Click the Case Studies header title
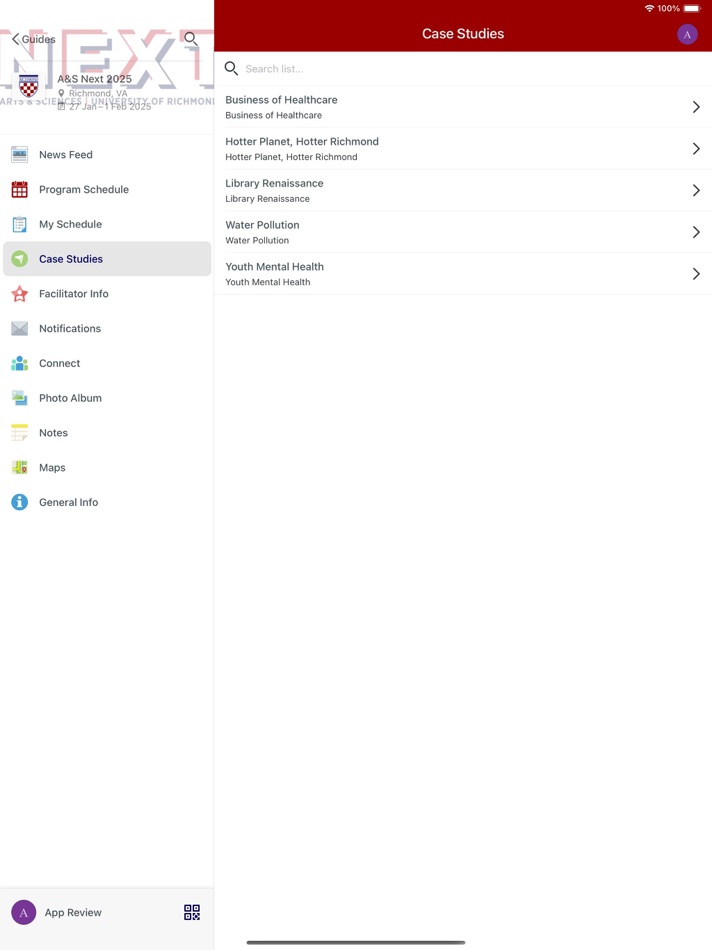Image resolution: width=712 pixels, height=950 pixels. [x=463, y=34]
